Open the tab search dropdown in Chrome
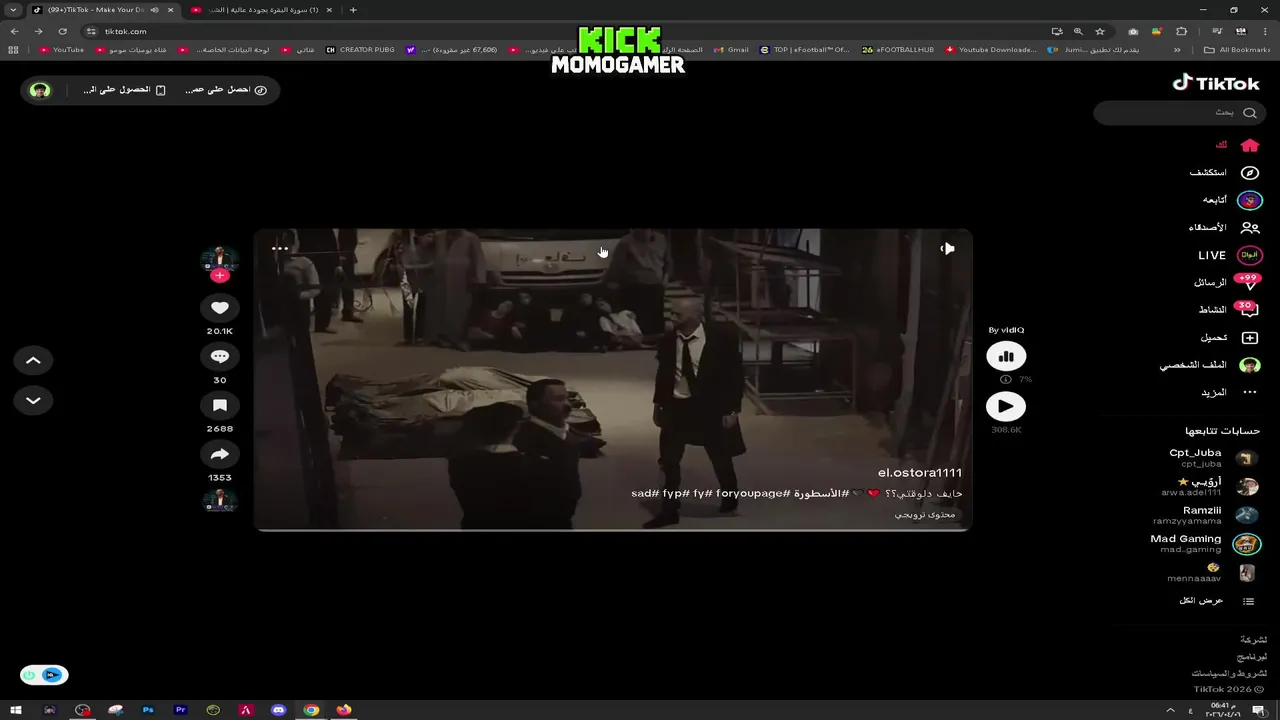This screenshot has height=720, width=1280. point(13,10)
